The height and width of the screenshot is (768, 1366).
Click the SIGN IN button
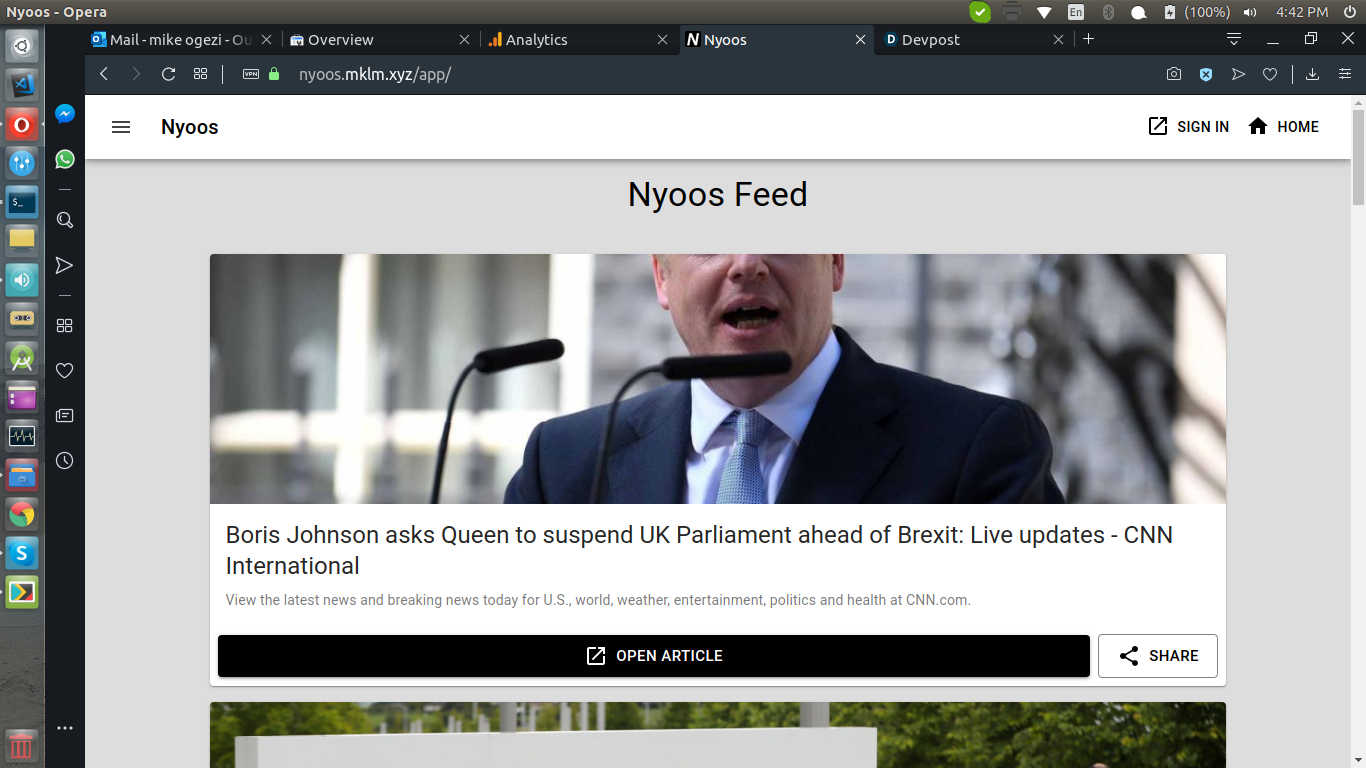click(1189, 127)
